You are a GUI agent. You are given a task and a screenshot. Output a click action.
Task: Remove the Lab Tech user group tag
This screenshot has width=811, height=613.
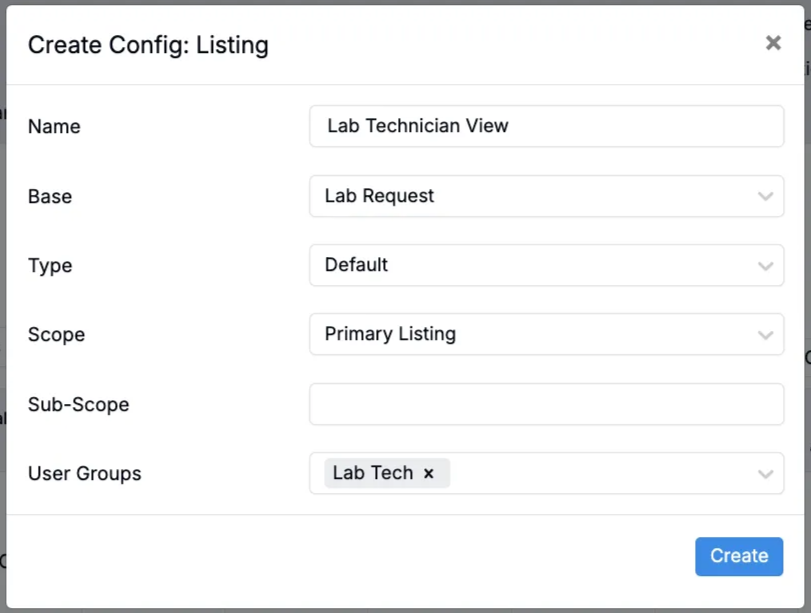[429, 474]
